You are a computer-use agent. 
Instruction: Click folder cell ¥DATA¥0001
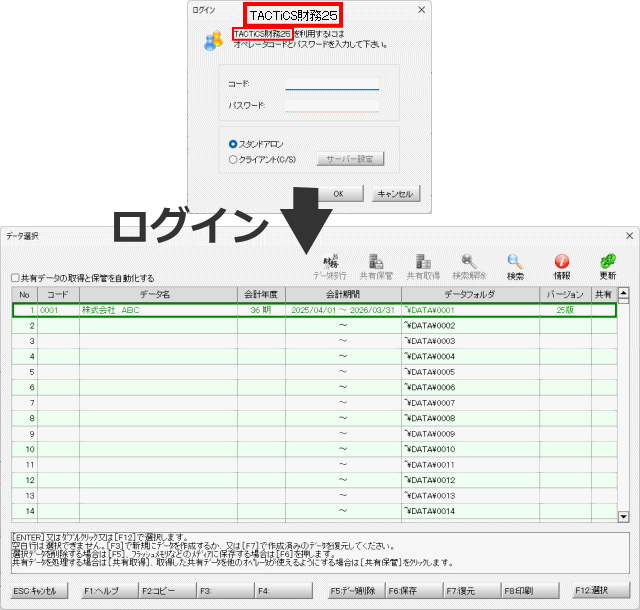point(470,310)
